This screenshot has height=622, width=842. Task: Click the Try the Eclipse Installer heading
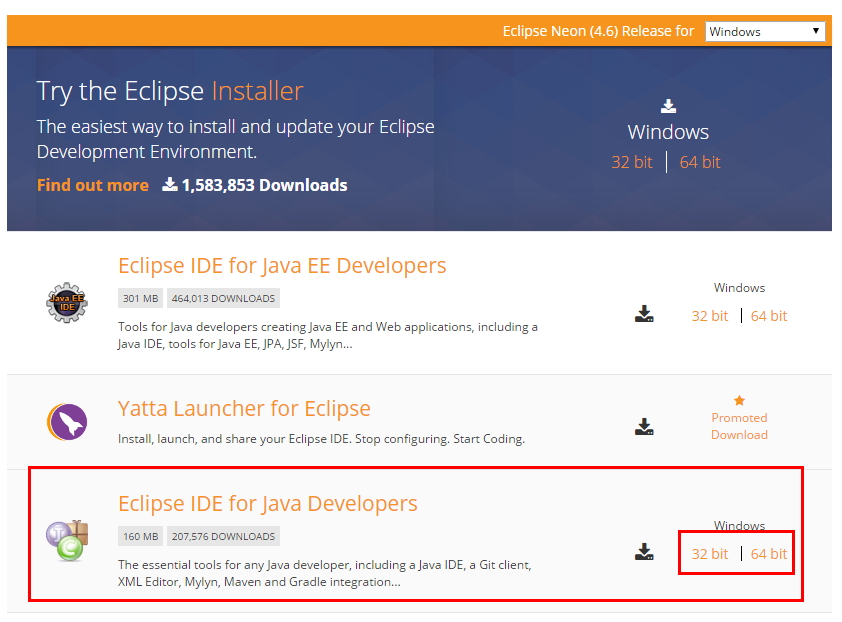(x=170, y=91)
